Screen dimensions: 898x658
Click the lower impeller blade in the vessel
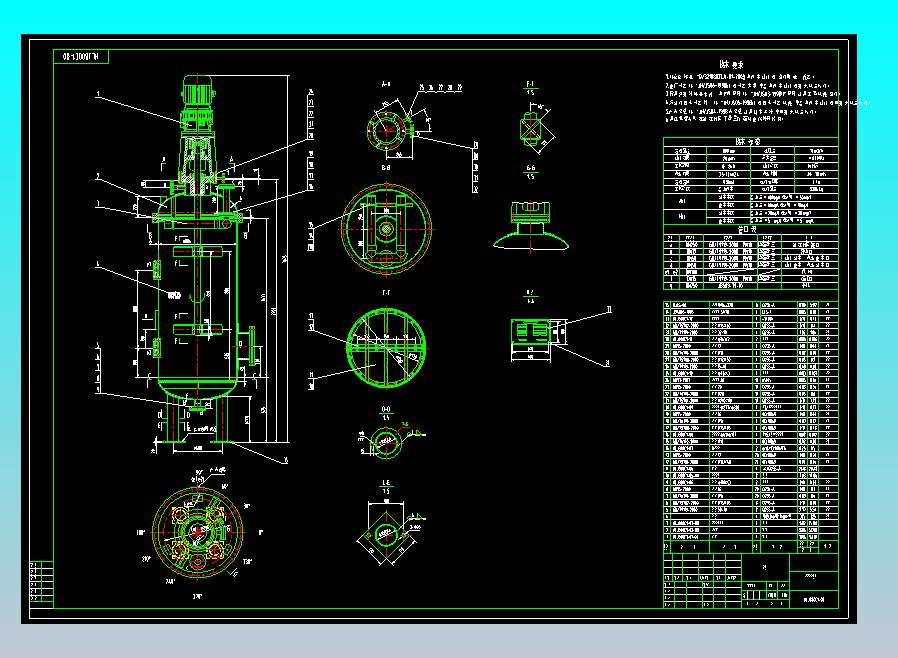click(x=198, y=329)
